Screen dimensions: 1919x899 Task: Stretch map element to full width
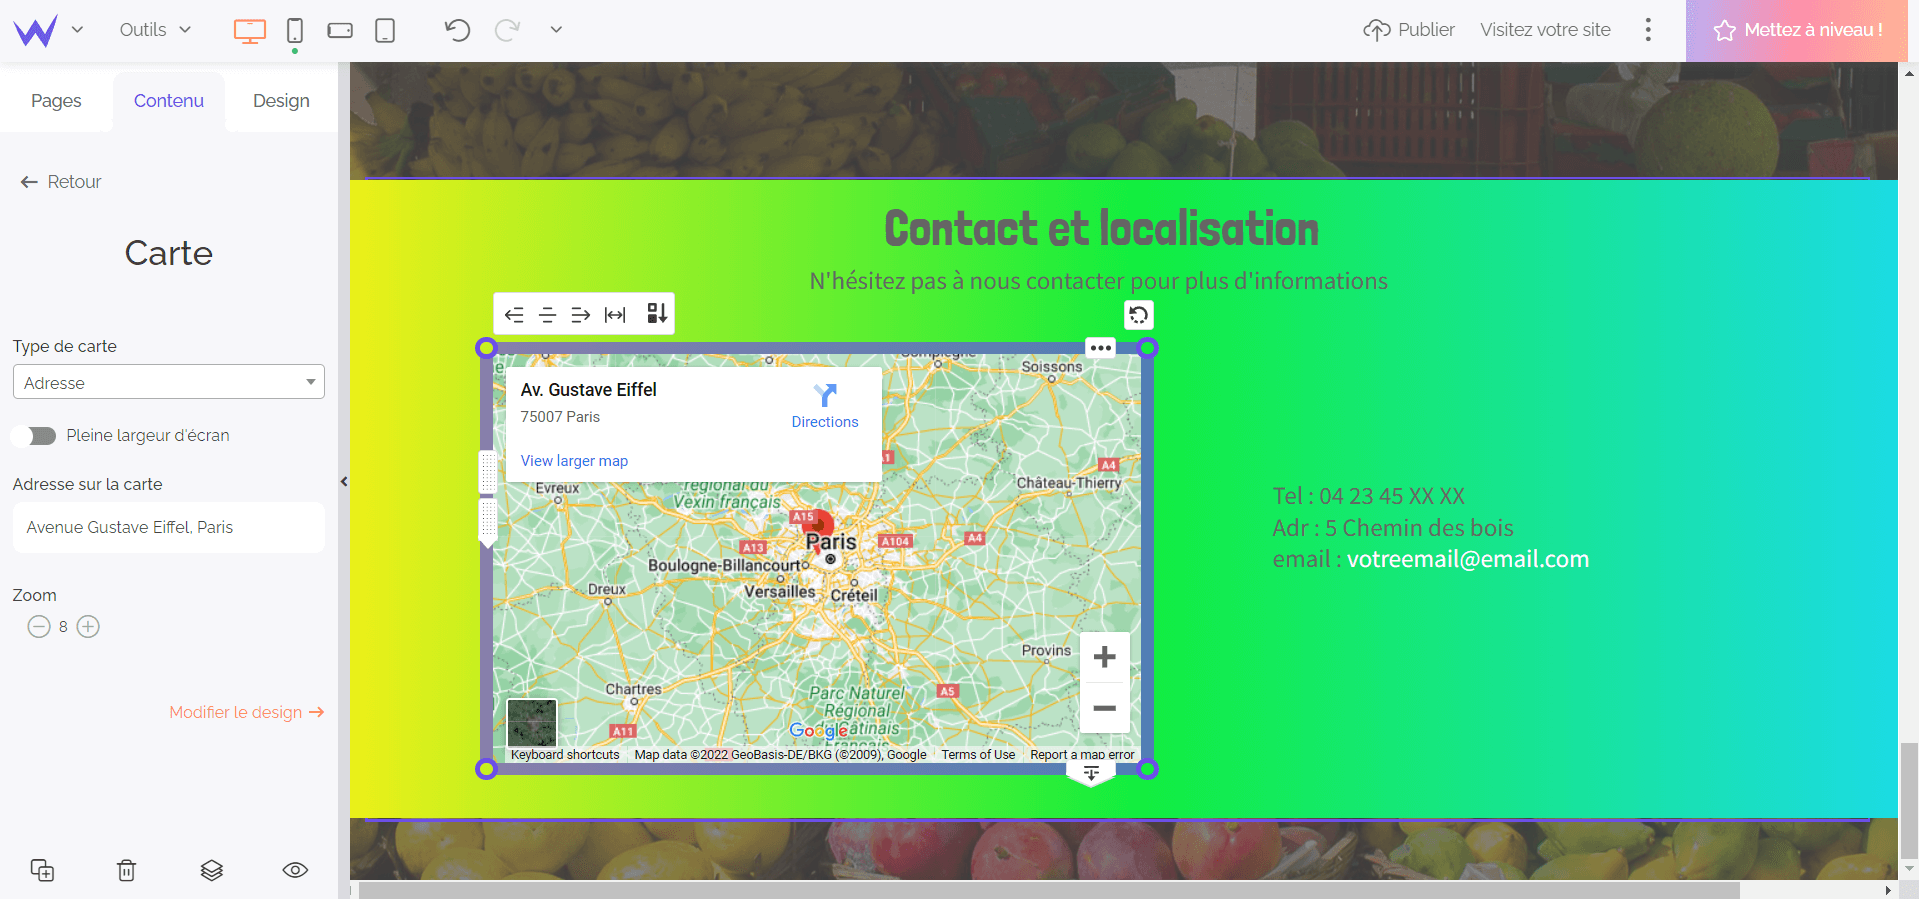(x=615, y=315)
